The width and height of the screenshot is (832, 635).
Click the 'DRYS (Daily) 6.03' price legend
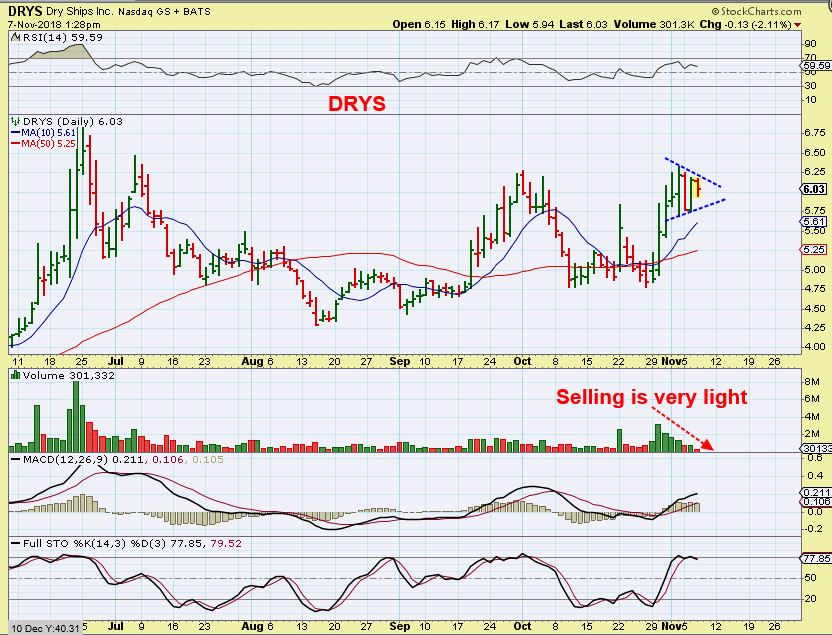73,121
